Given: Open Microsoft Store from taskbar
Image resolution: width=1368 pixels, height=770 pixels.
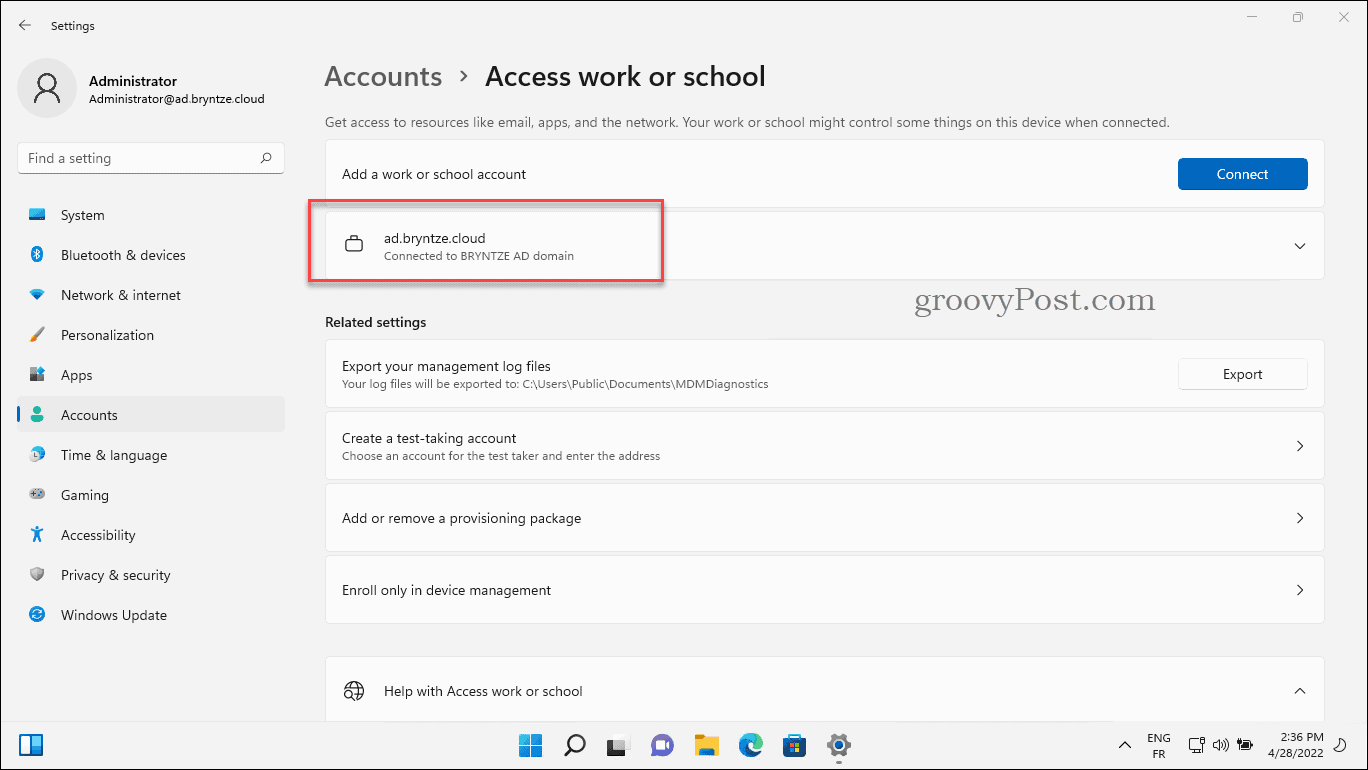Looking at the screenshot, I should 794,745.
